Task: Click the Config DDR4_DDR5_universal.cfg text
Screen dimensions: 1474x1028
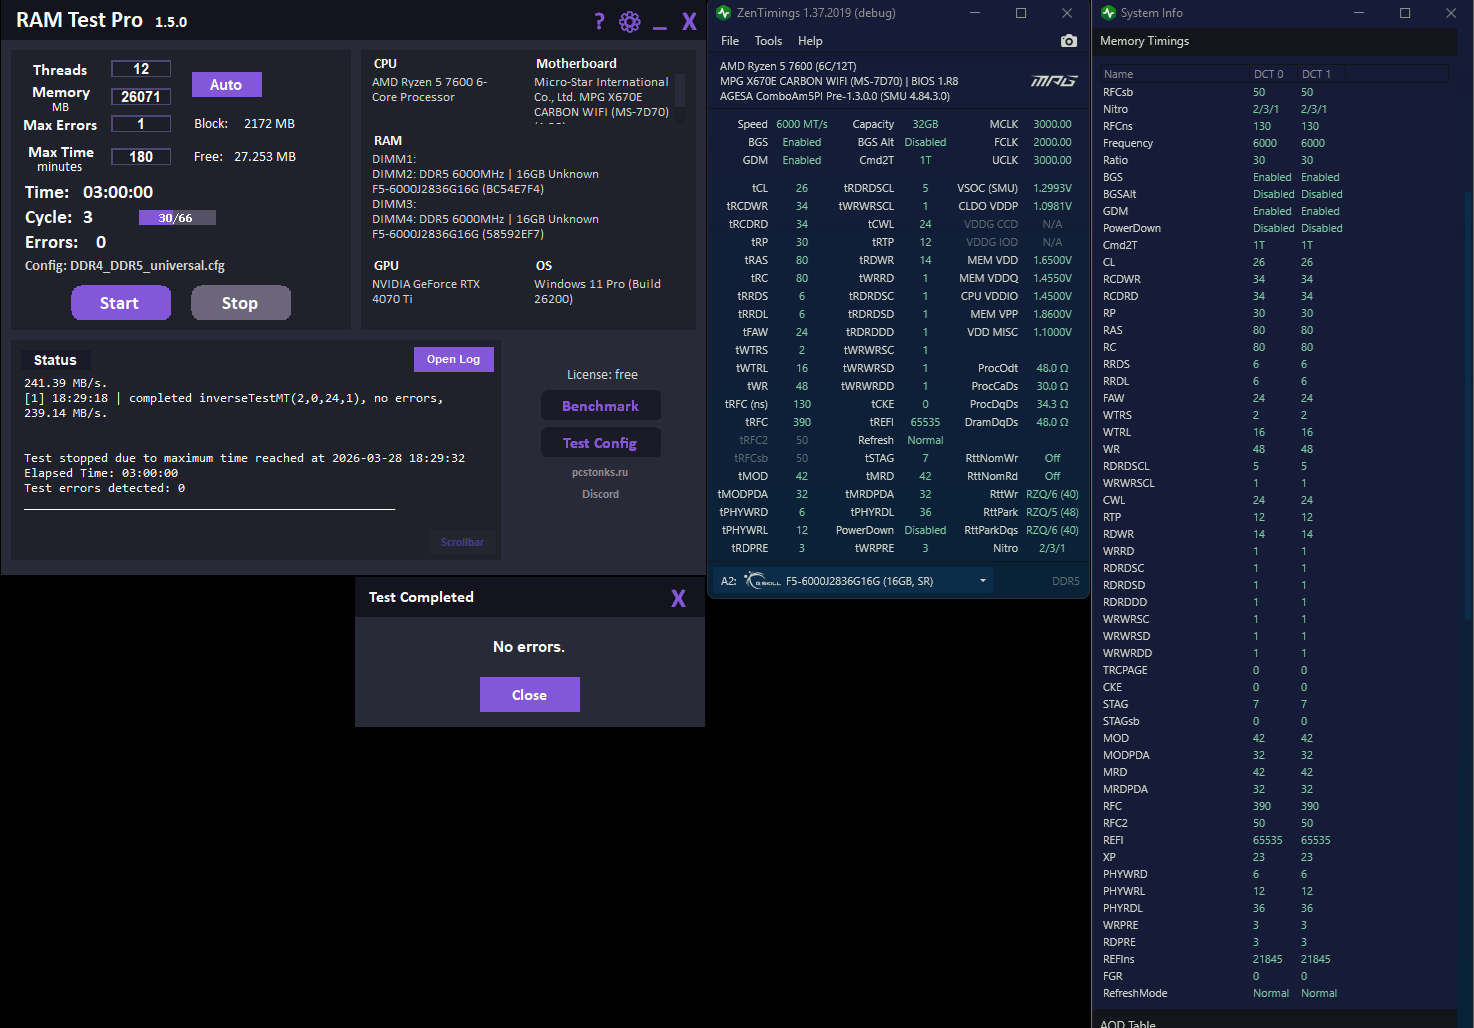Action: pyautogui.click(x=125, y=266)
